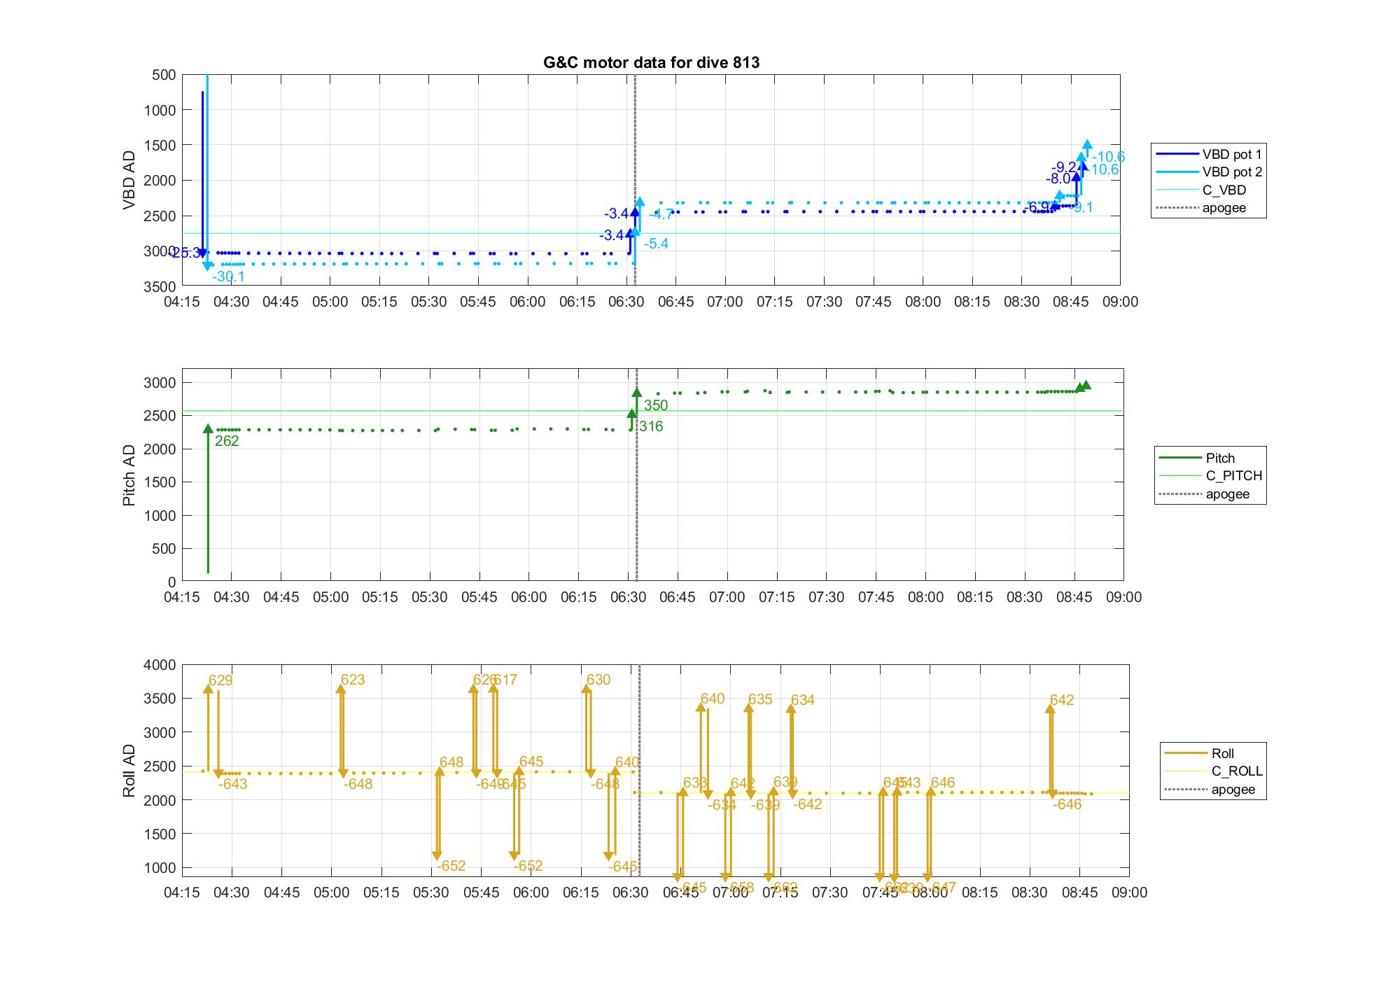The width and height of the screenshot is (1400, 986).
Task: Click the dark blue line sample beside 'VBD pot 1'
Action: [1176, 154]
